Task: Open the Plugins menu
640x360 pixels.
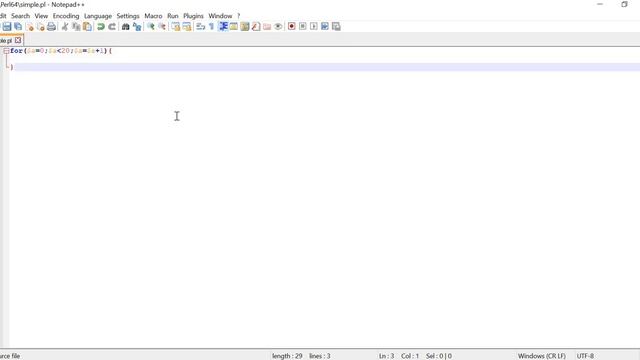Action: pos(193,16)
